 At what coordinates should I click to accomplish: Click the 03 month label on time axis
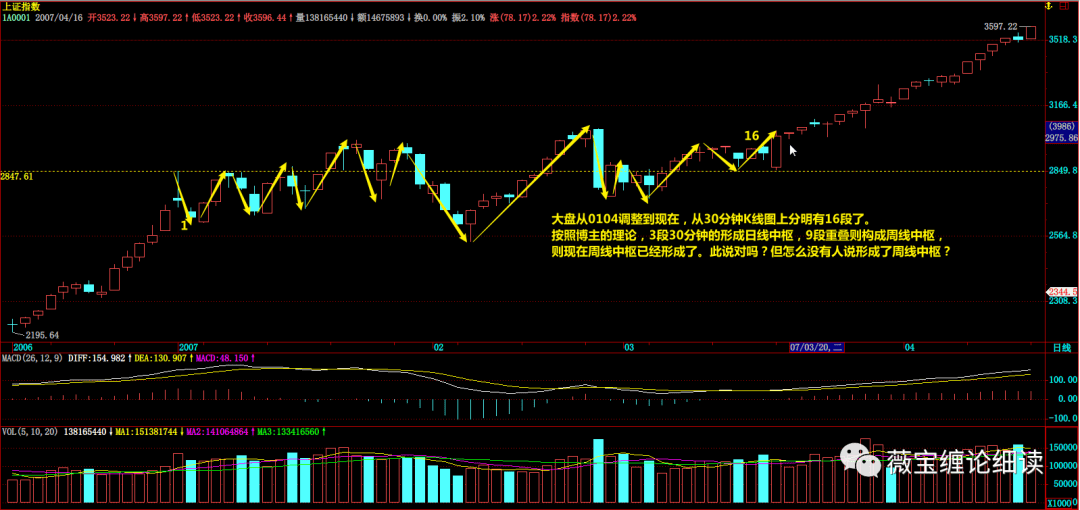(629, 347)
